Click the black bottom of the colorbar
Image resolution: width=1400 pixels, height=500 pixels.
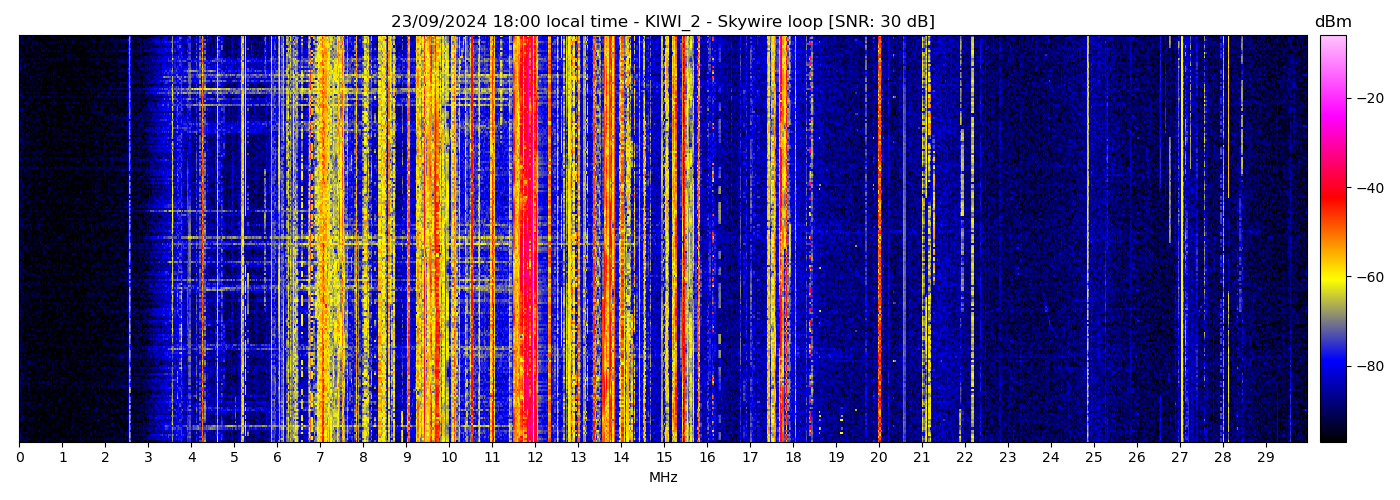click(x=1332, y=436)
